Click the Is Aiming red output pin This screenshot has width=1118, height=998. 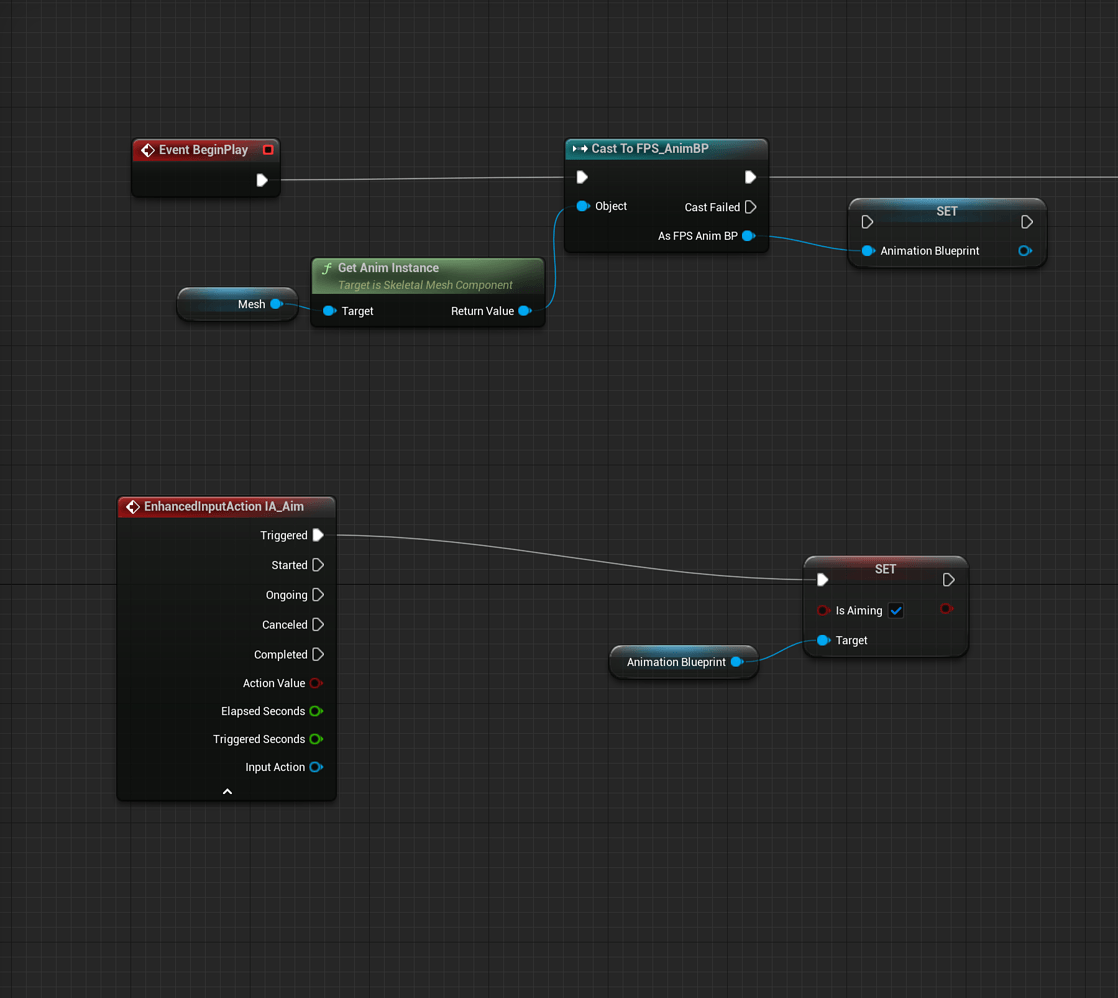pyautogui.click(x=946, y=609)
